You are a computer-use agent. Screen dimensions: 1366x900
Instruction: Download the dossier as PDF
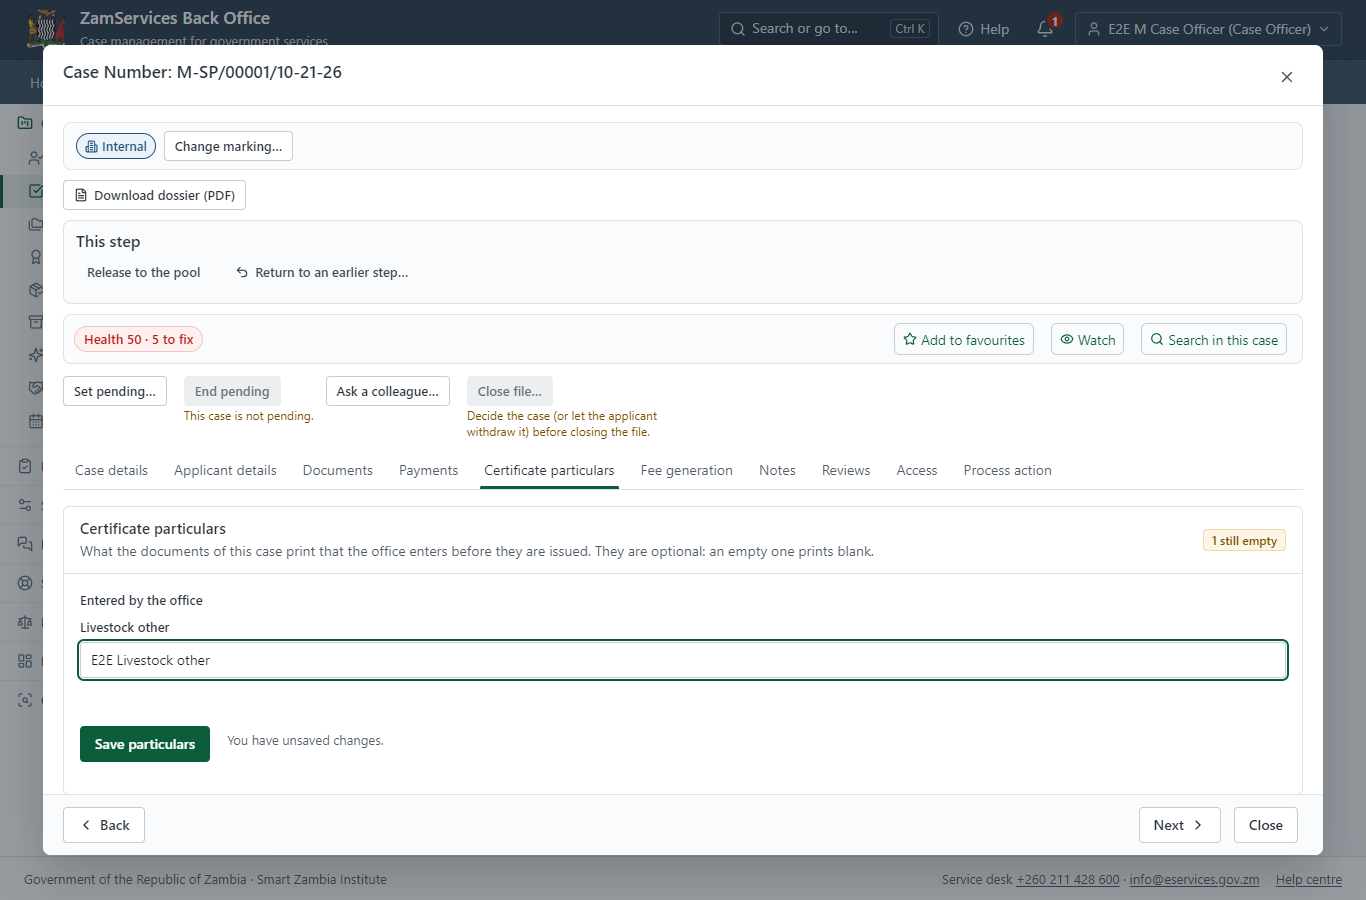pyautogui.click(x=154, y=195)
